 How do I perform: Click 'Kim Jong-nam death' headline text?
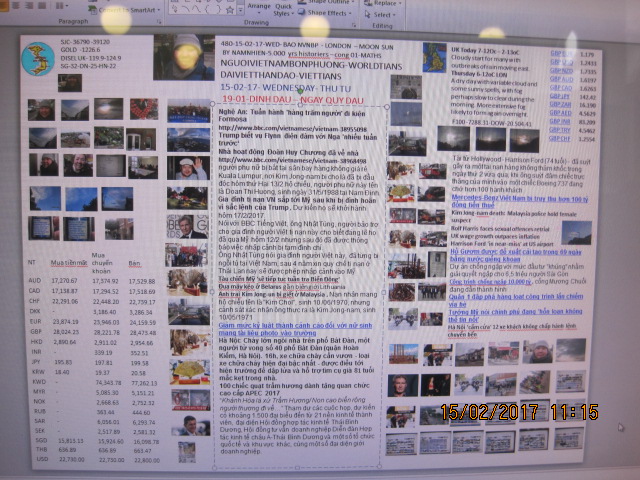(x=478, y=213)
